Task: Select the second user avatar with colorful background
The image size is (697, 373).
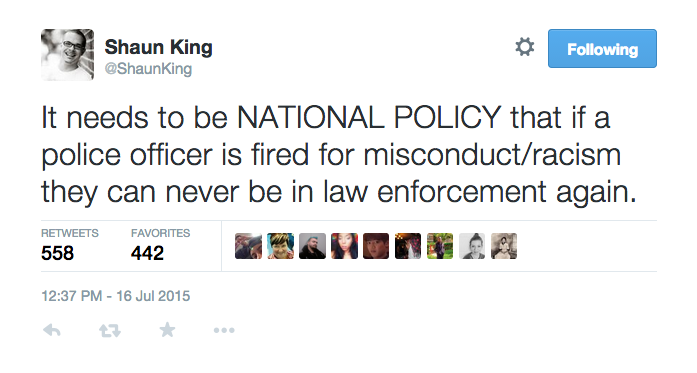Action: point(280,246)
